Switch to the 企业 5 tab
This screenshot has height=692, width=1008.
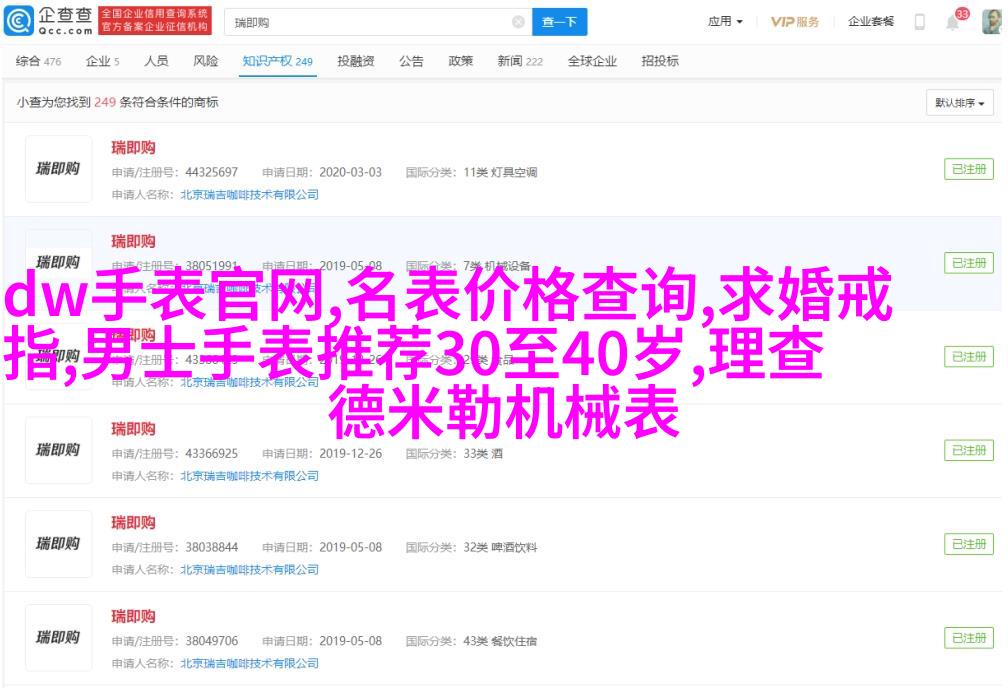[x=102, y=61]
